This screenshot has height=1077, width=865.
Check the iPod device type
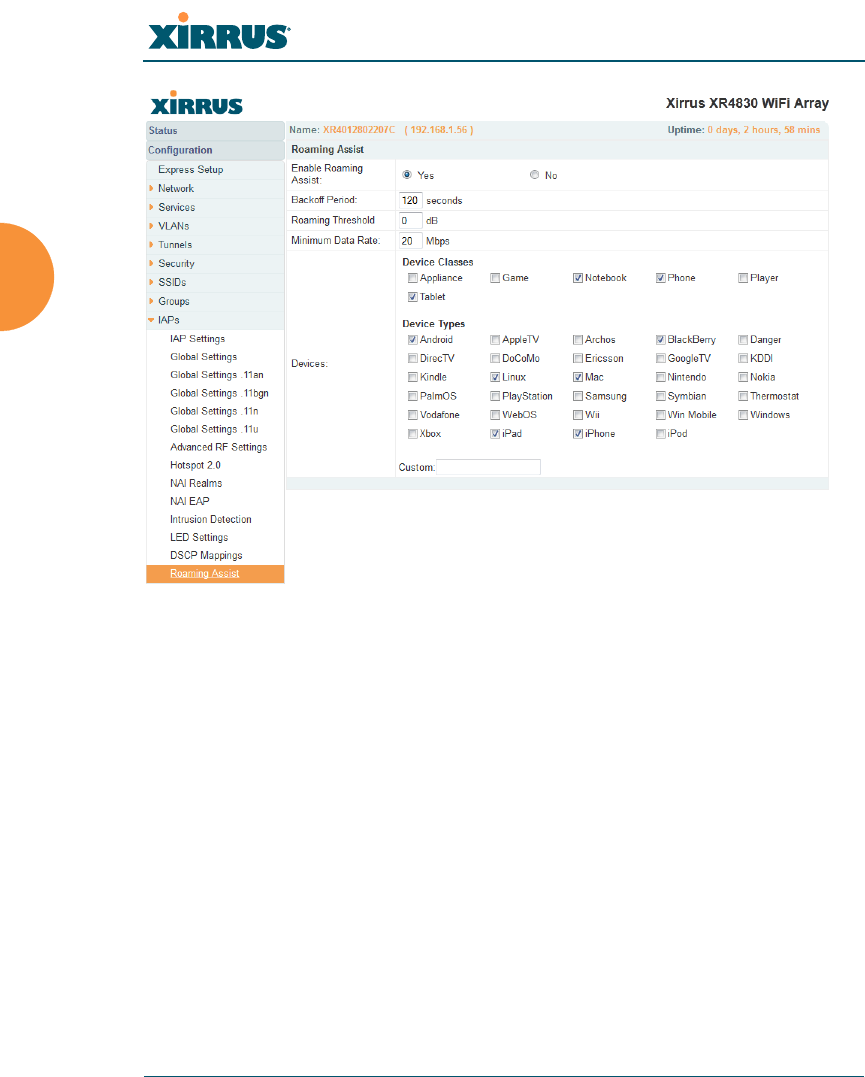tap(660, 434)
